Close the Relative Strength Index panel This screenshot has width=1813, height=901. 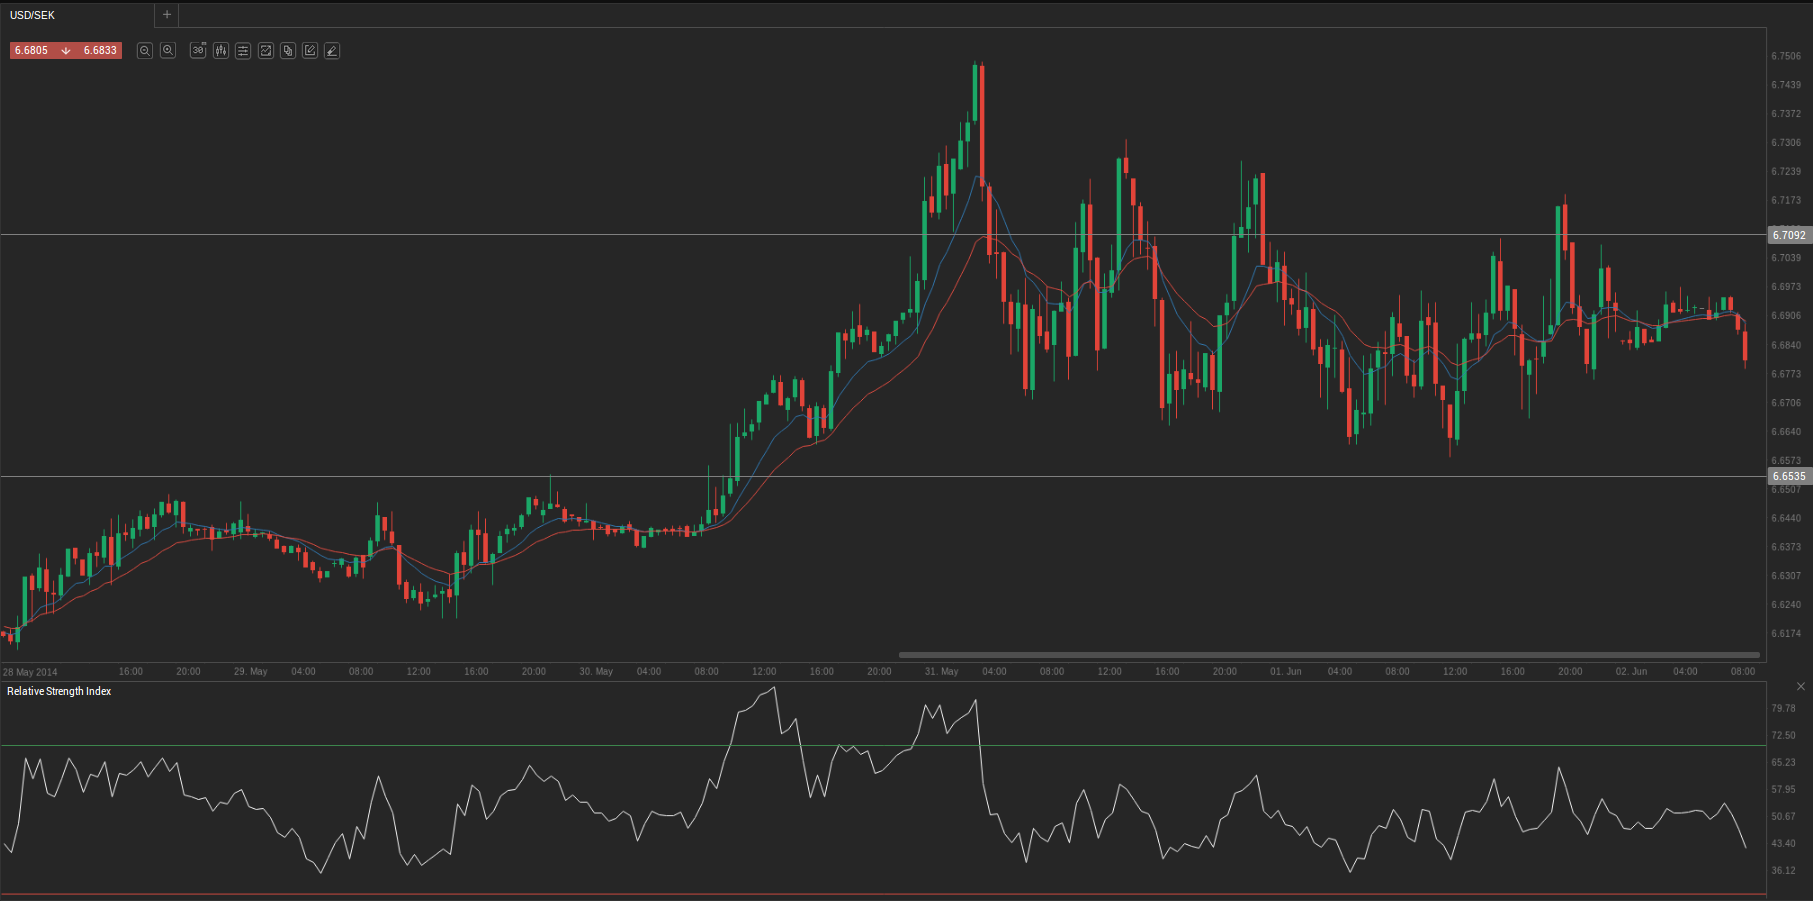(x=1800, y=686)
